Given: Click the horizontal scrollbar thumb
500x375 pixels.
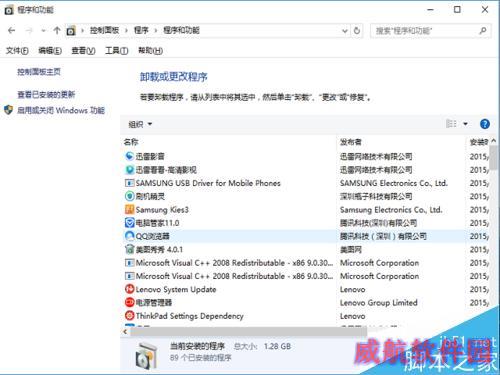Looking at the screenshot, I should [248, 332].
